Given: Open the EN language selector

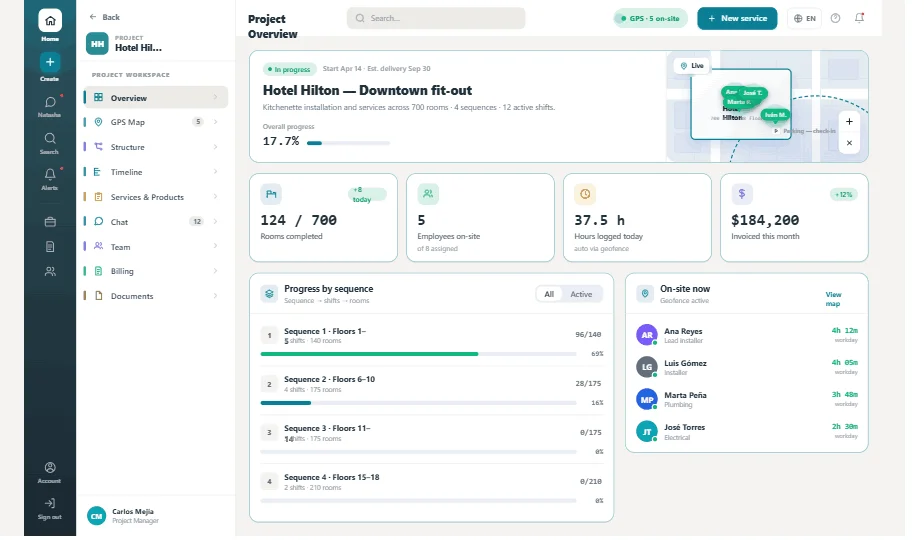Looking at the screenshot, I should [804, 18].
